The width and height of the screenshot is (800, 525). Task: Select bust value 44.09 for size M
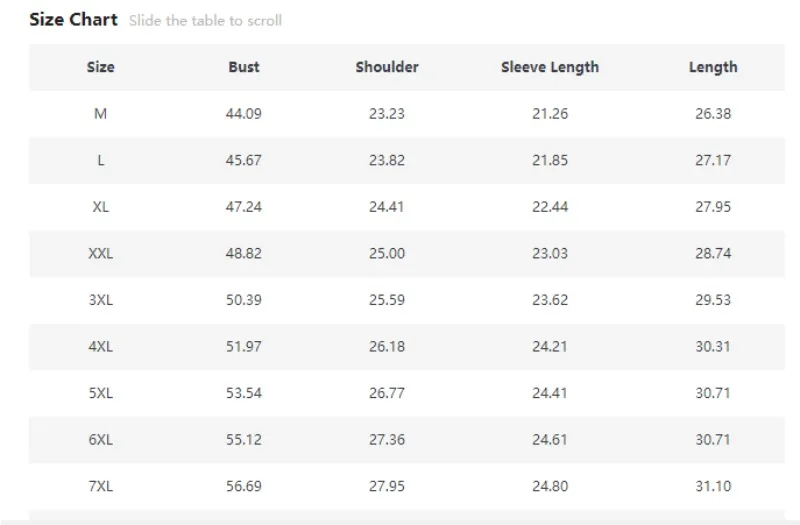(x=244, y=114)
